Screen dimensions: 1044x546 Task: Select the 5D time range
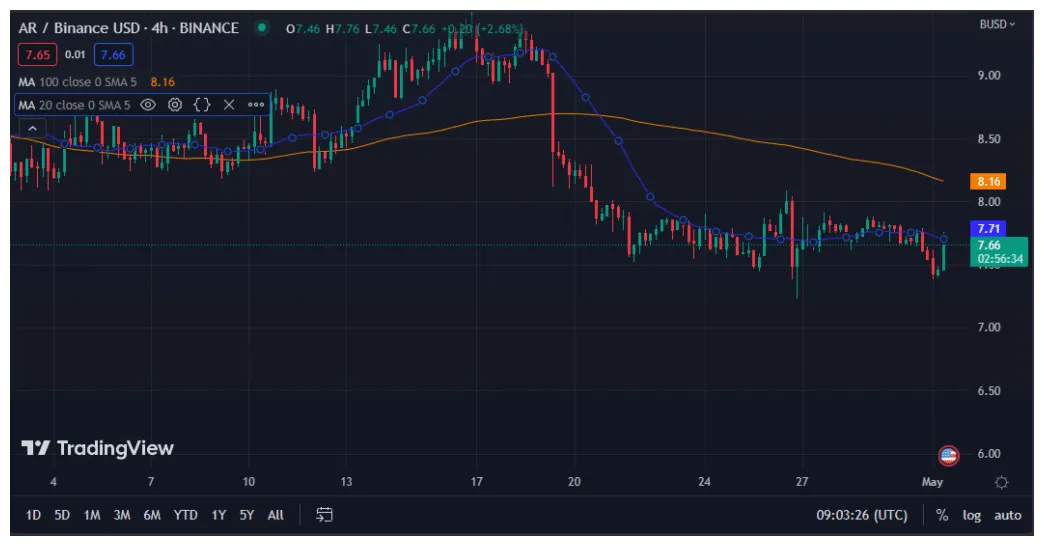click(x=62, y=515)
